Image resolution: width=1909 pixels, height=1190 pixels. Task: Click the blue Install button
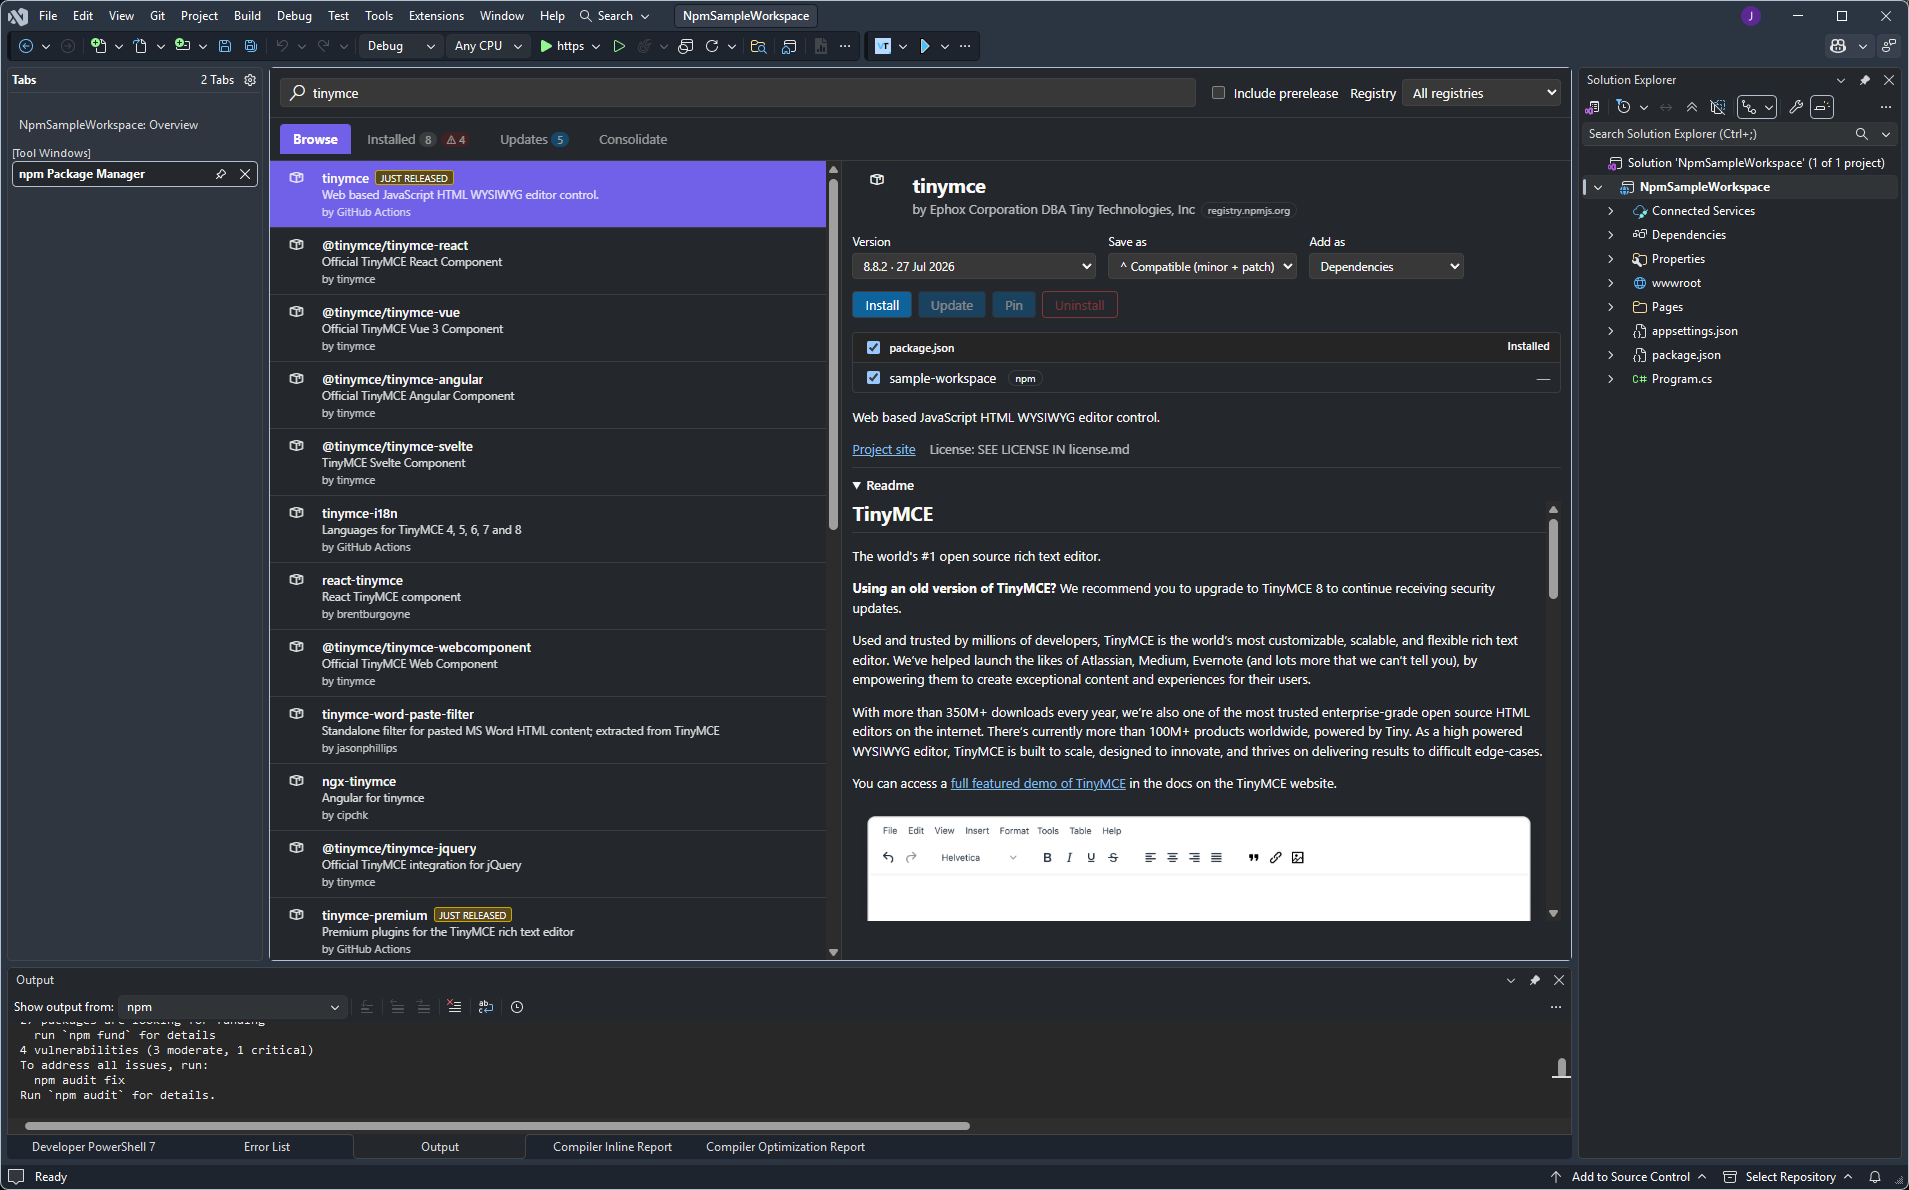(x=882, y=306)
